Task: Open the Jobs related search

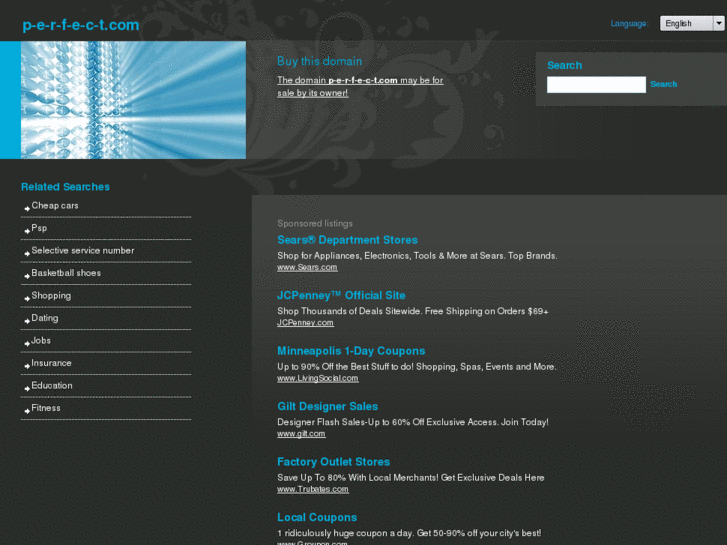Action: click(41, 340)
